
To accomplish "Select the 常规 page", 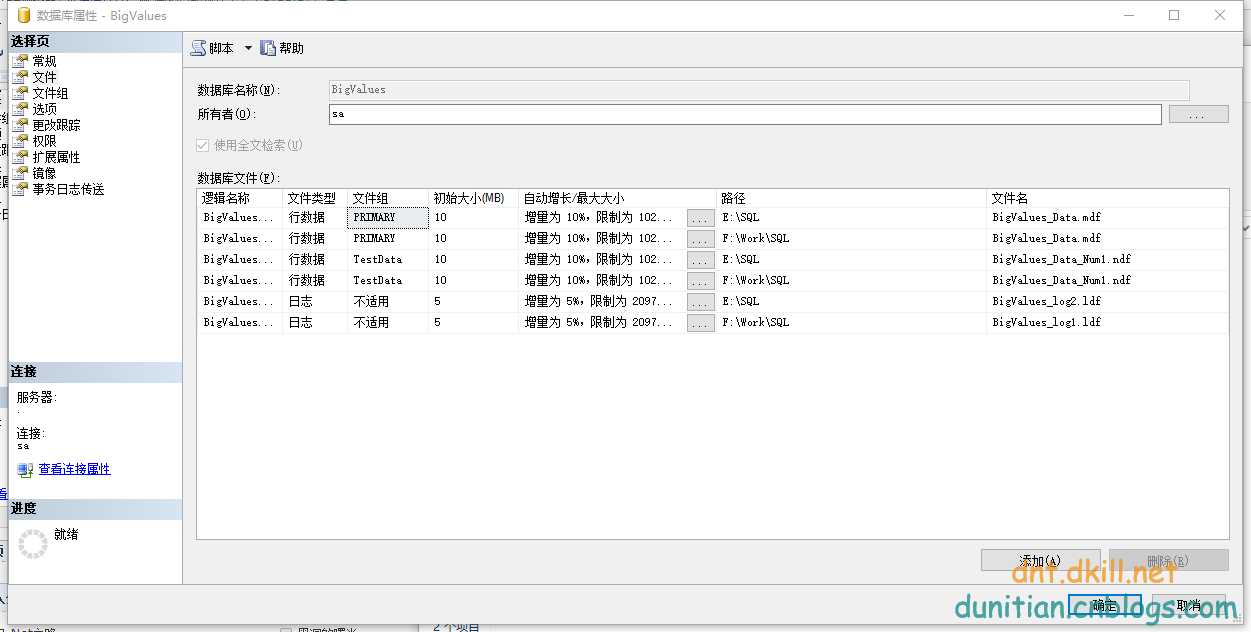I will pyautogui.click(x=44, y=61).
